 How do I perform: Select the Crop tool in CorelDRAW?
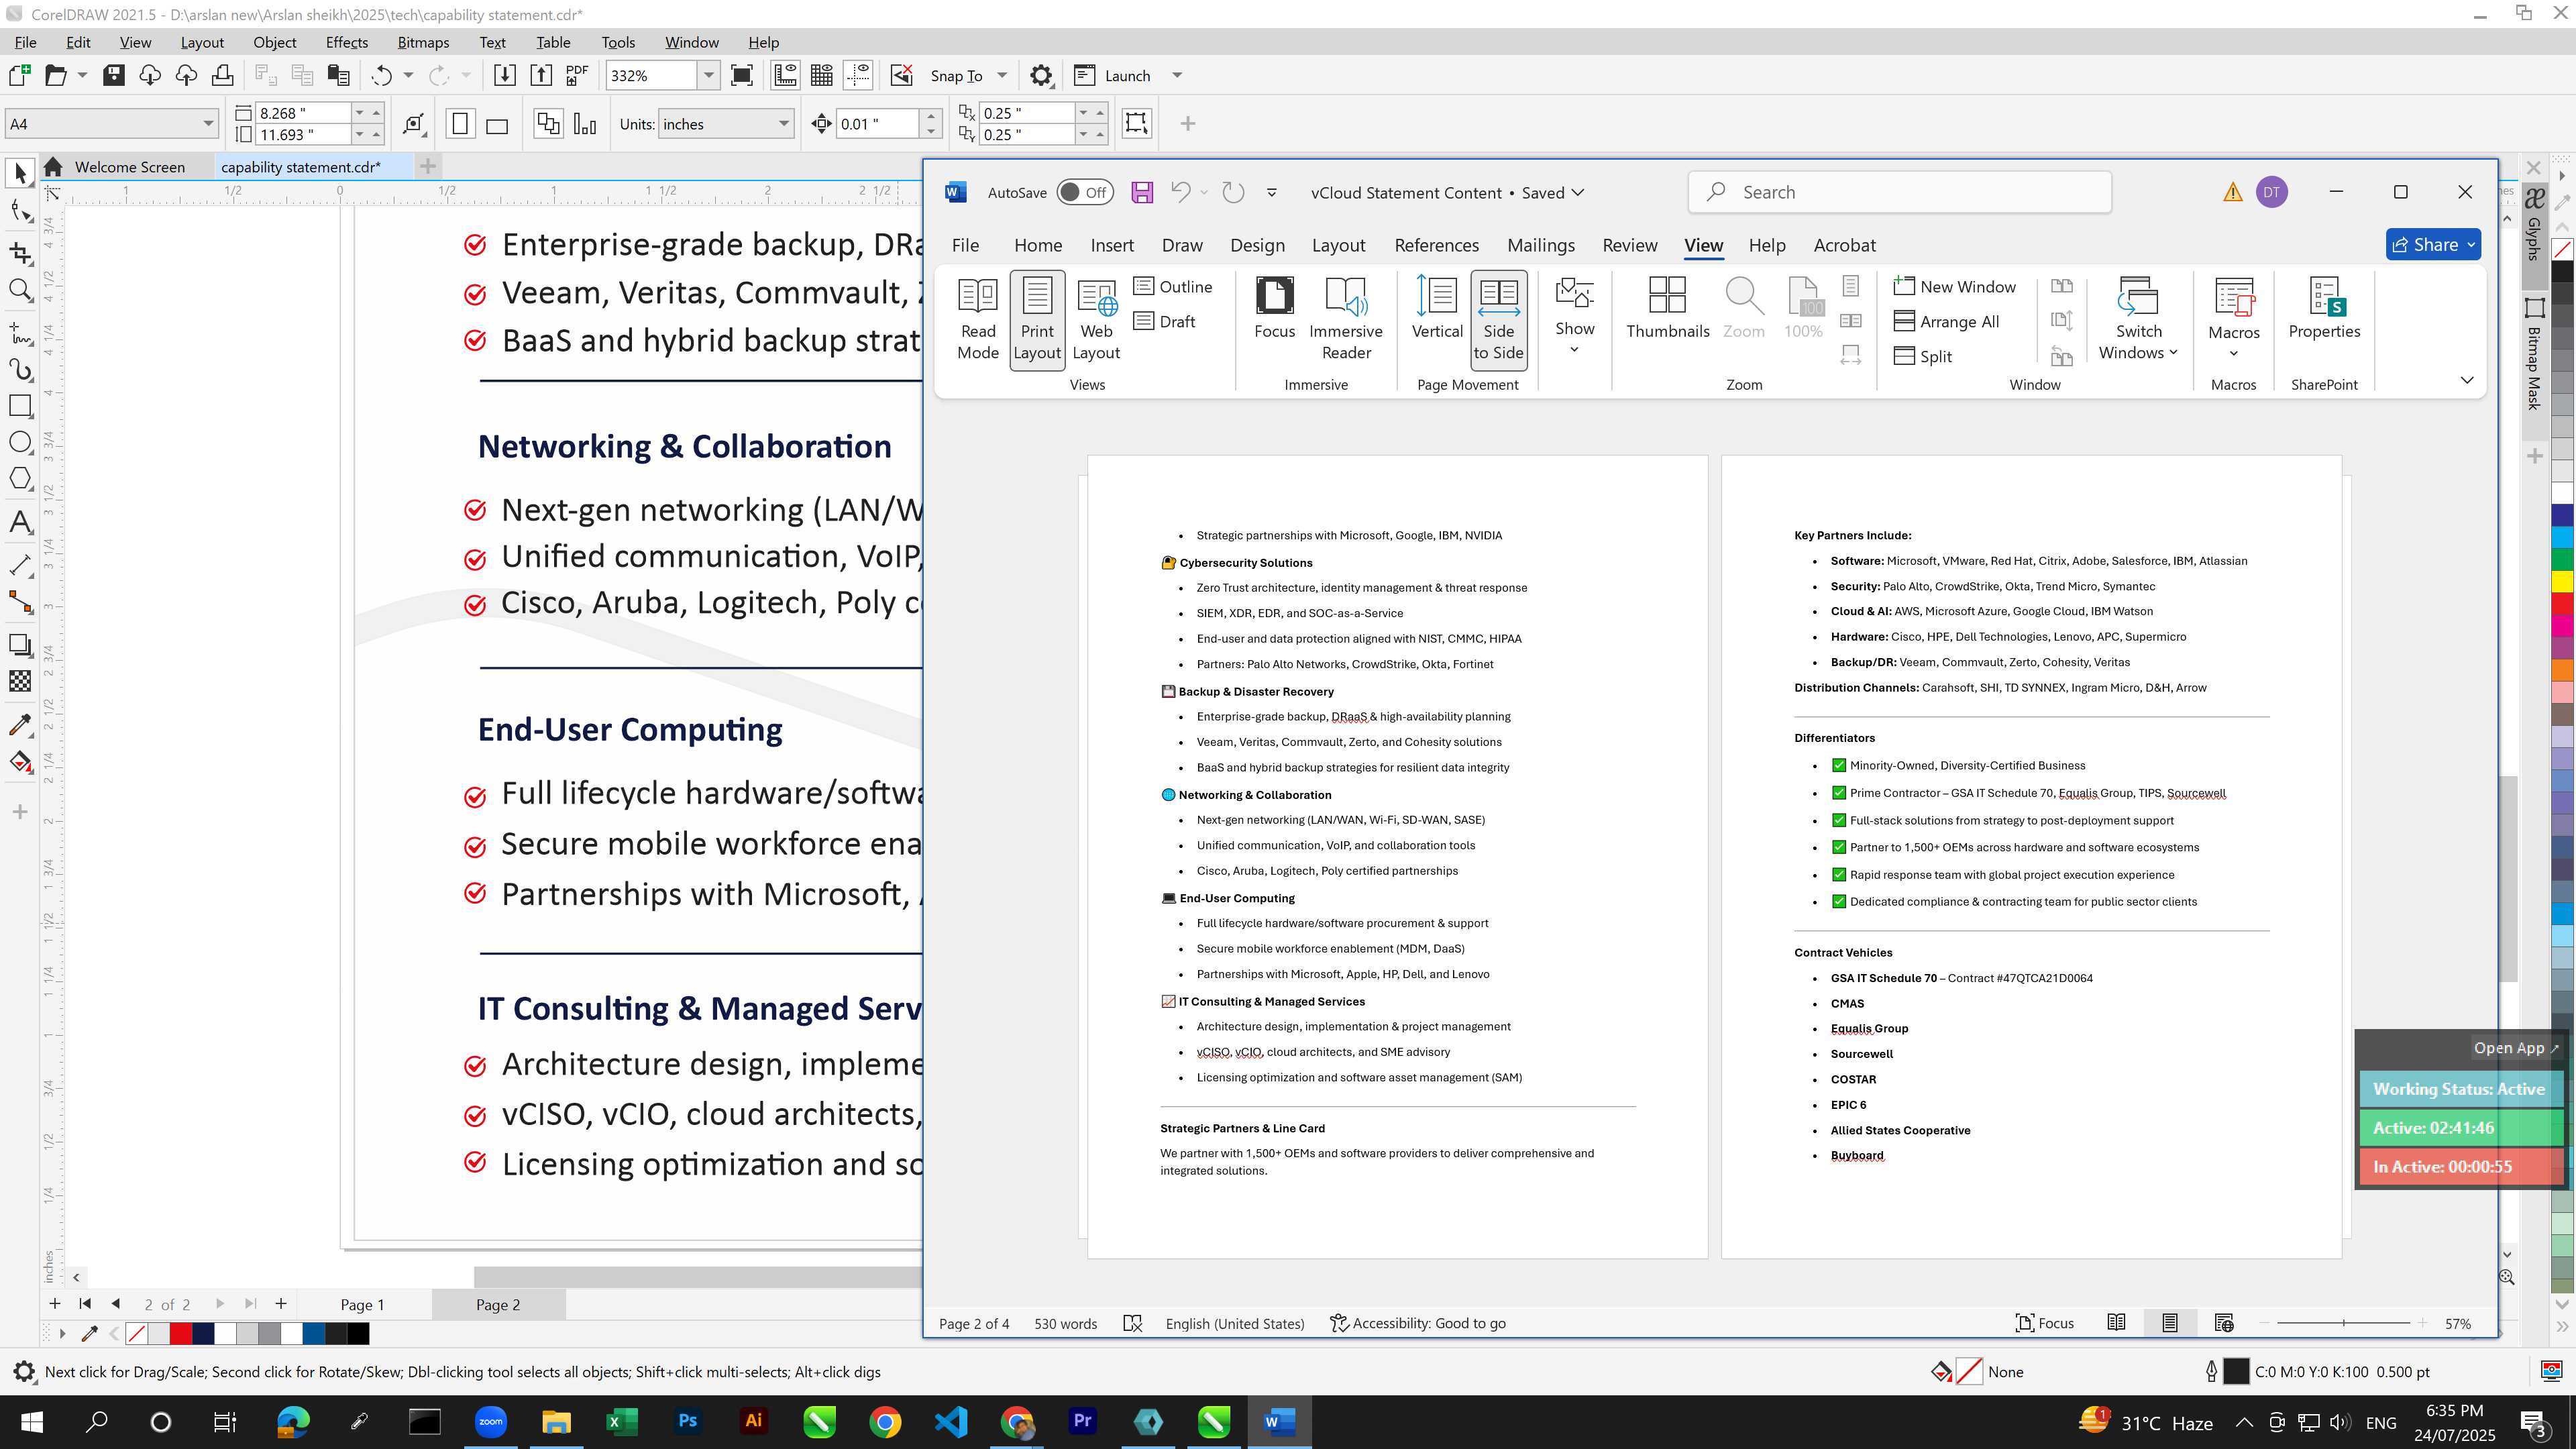tap(20, 253)
